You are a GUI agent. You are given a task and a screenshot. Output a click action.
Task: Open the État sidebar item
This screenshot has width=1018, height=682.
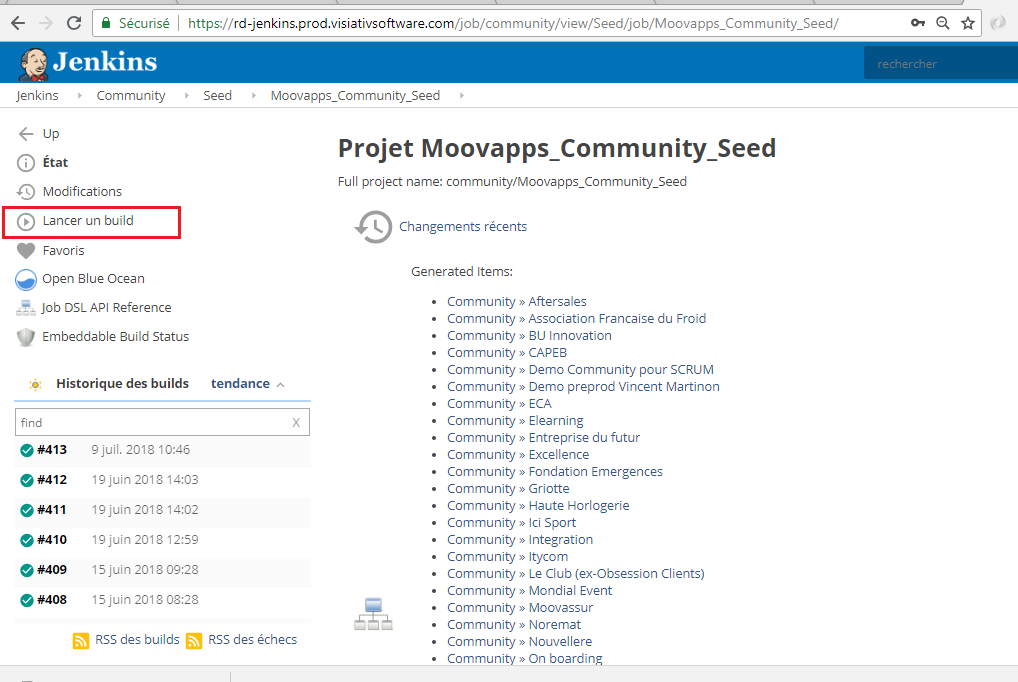click(x=55, y=162)
